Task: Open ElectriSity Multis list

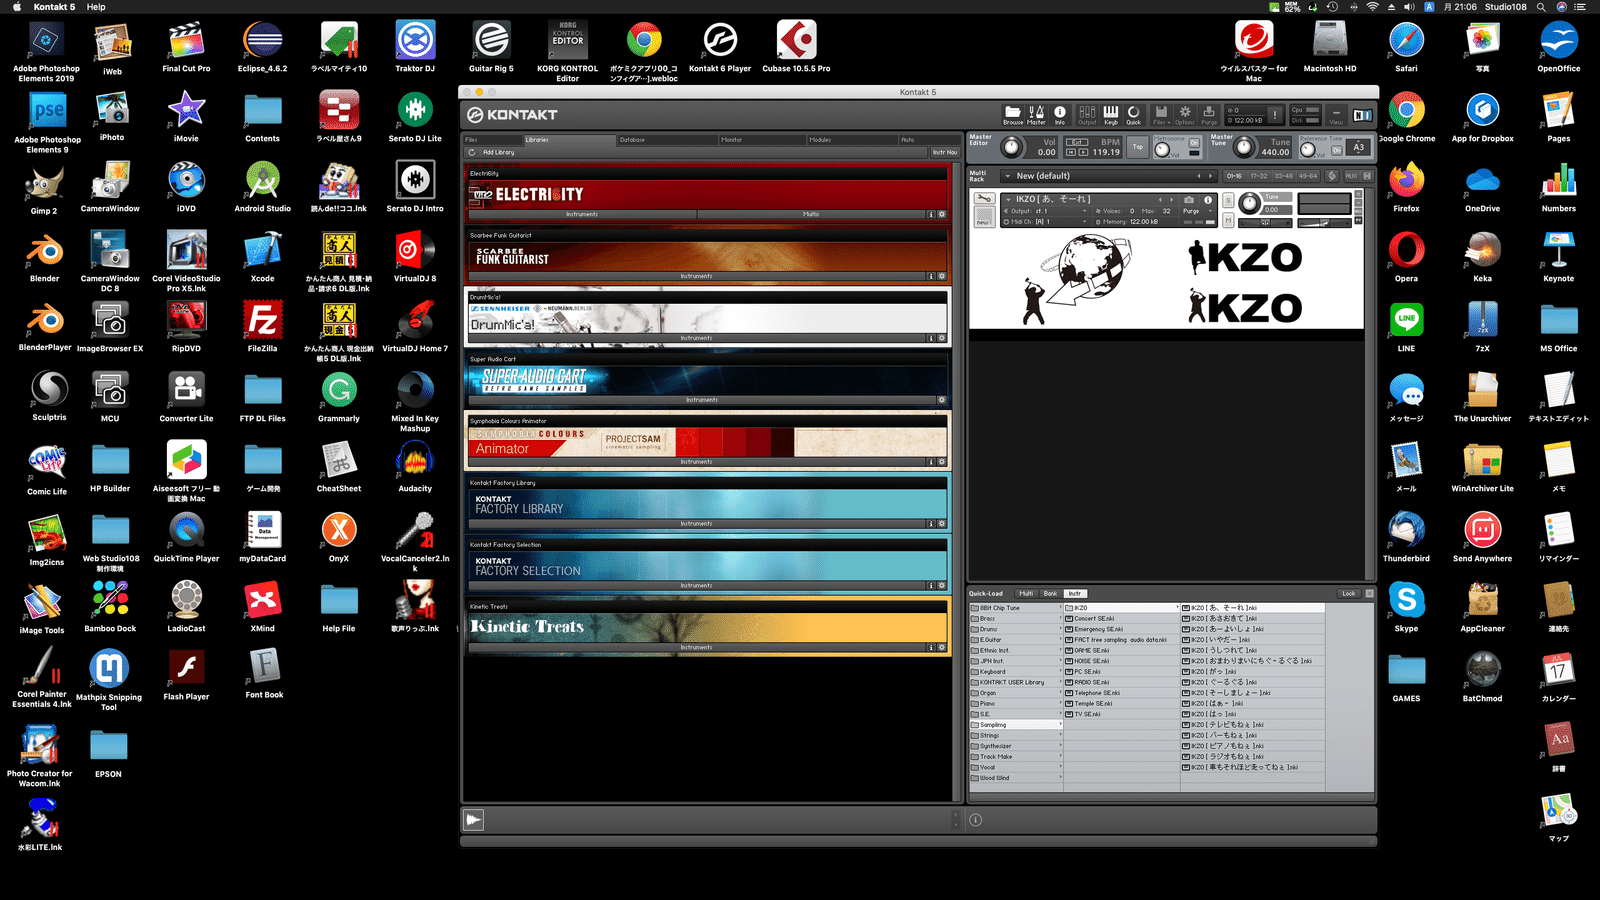Action: click(811, 214)
